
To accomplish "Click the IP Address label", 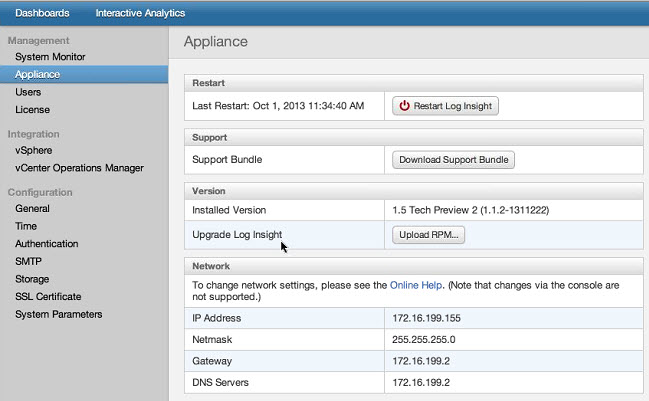I will 216,318.
